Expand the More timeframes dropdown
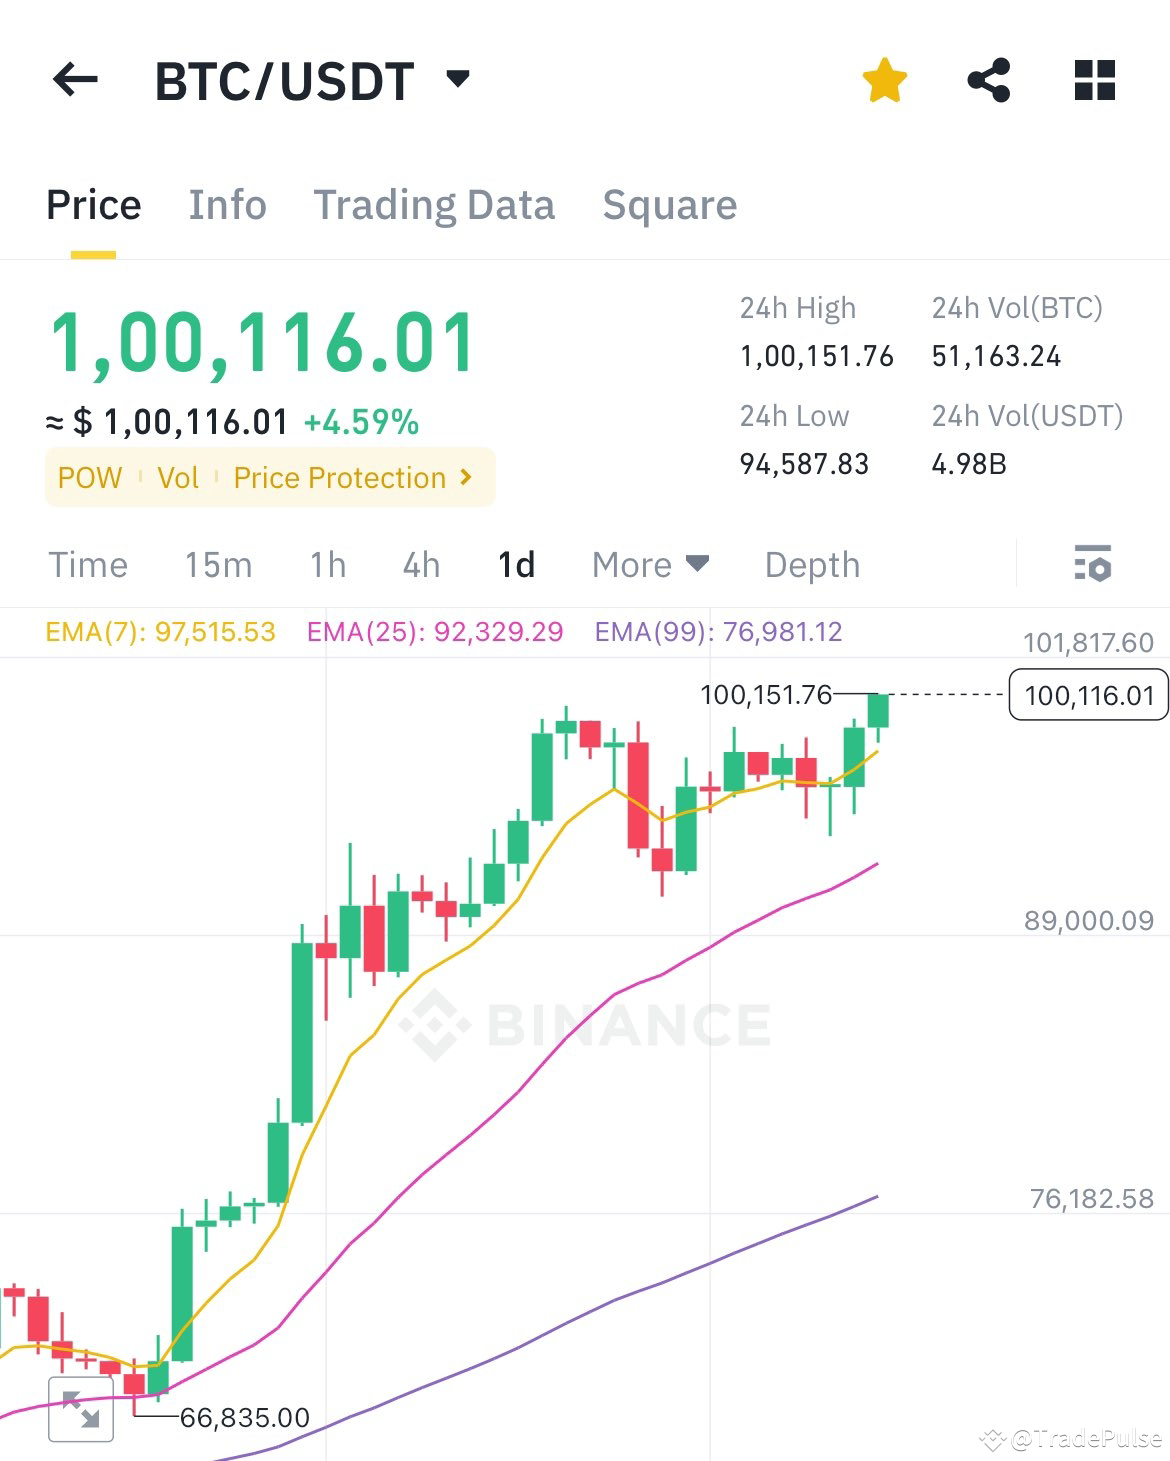Image resolution: width=1170 pixels, height=1461 pixels. [x=648, y=565]
